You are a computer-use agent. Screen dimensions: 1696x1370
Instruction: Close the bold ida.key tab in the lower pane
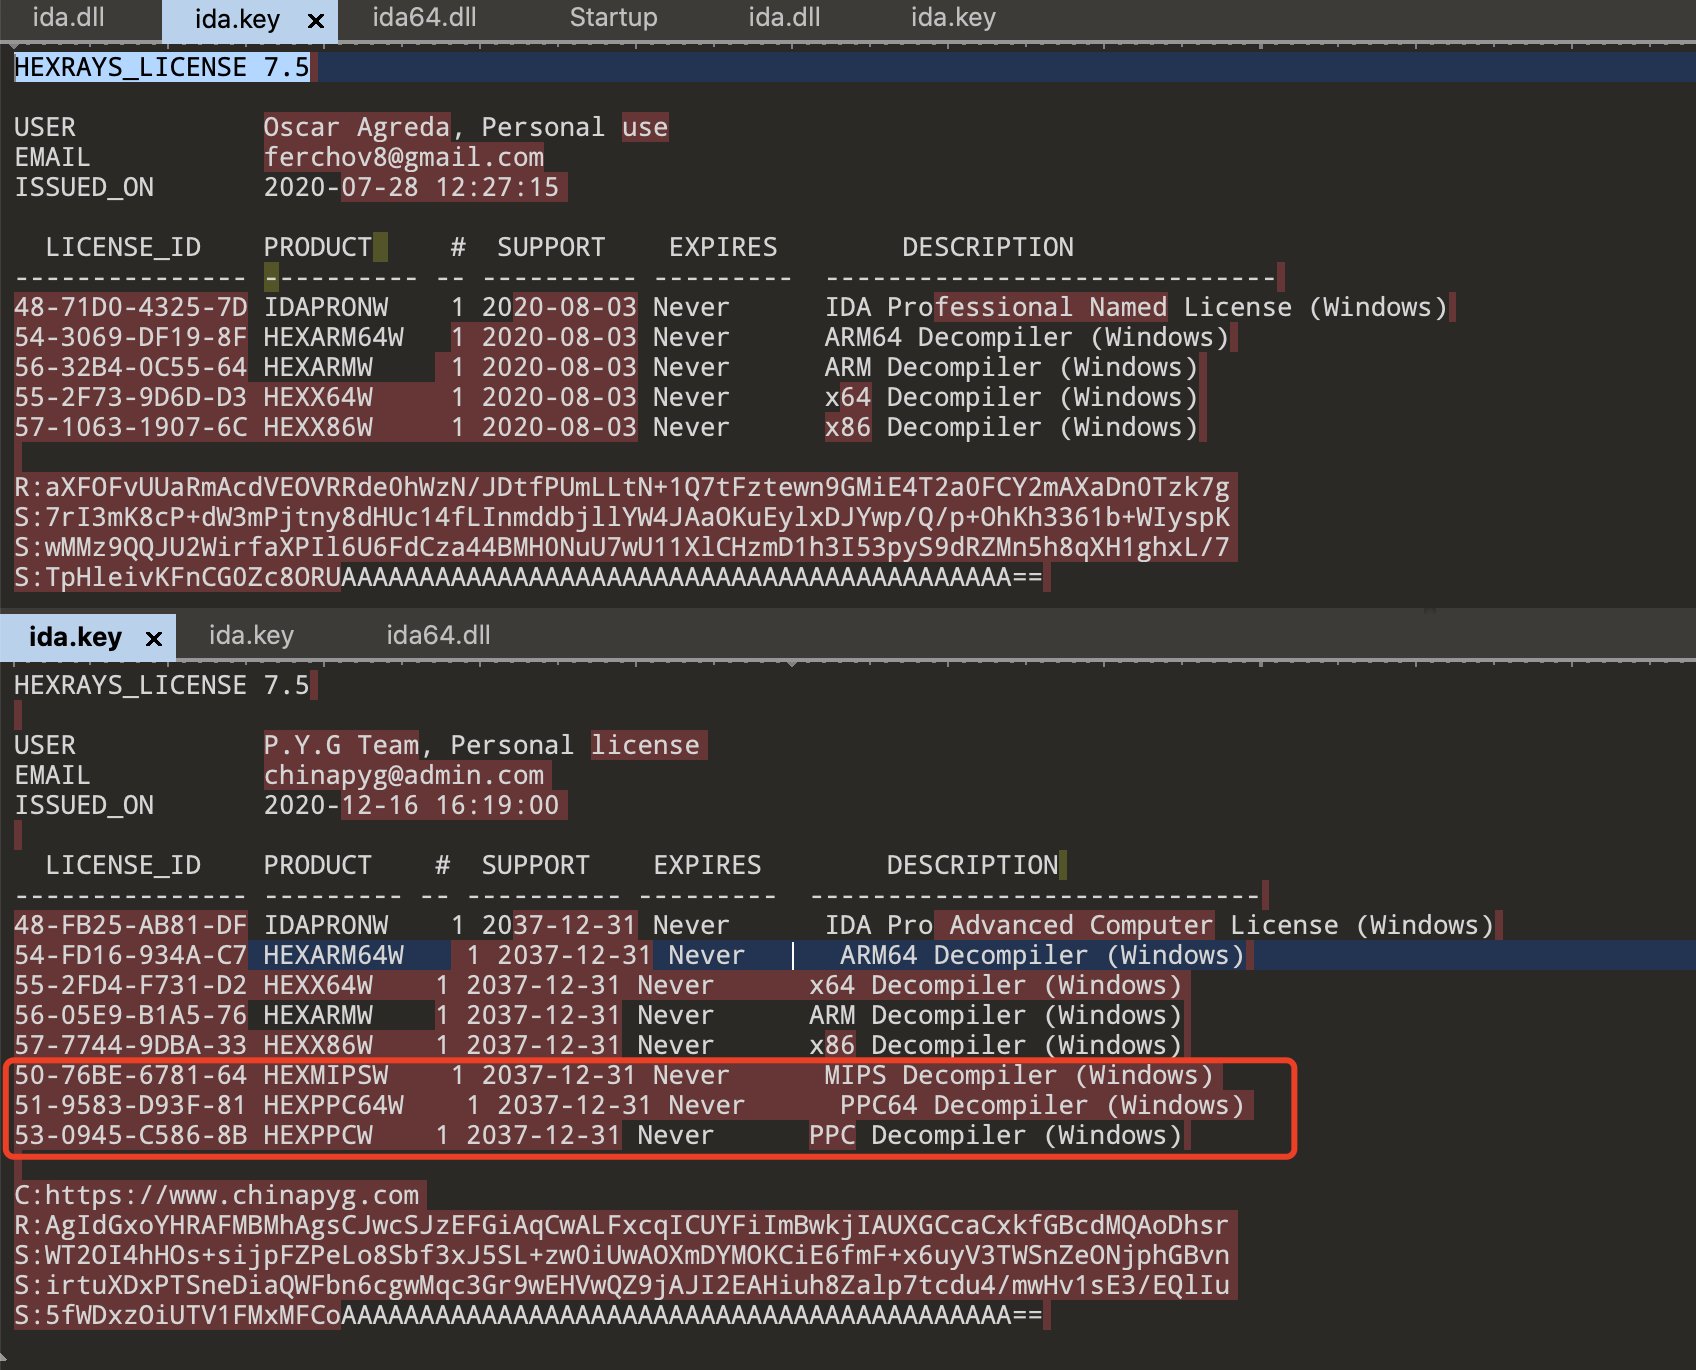(x=154, y=638)
